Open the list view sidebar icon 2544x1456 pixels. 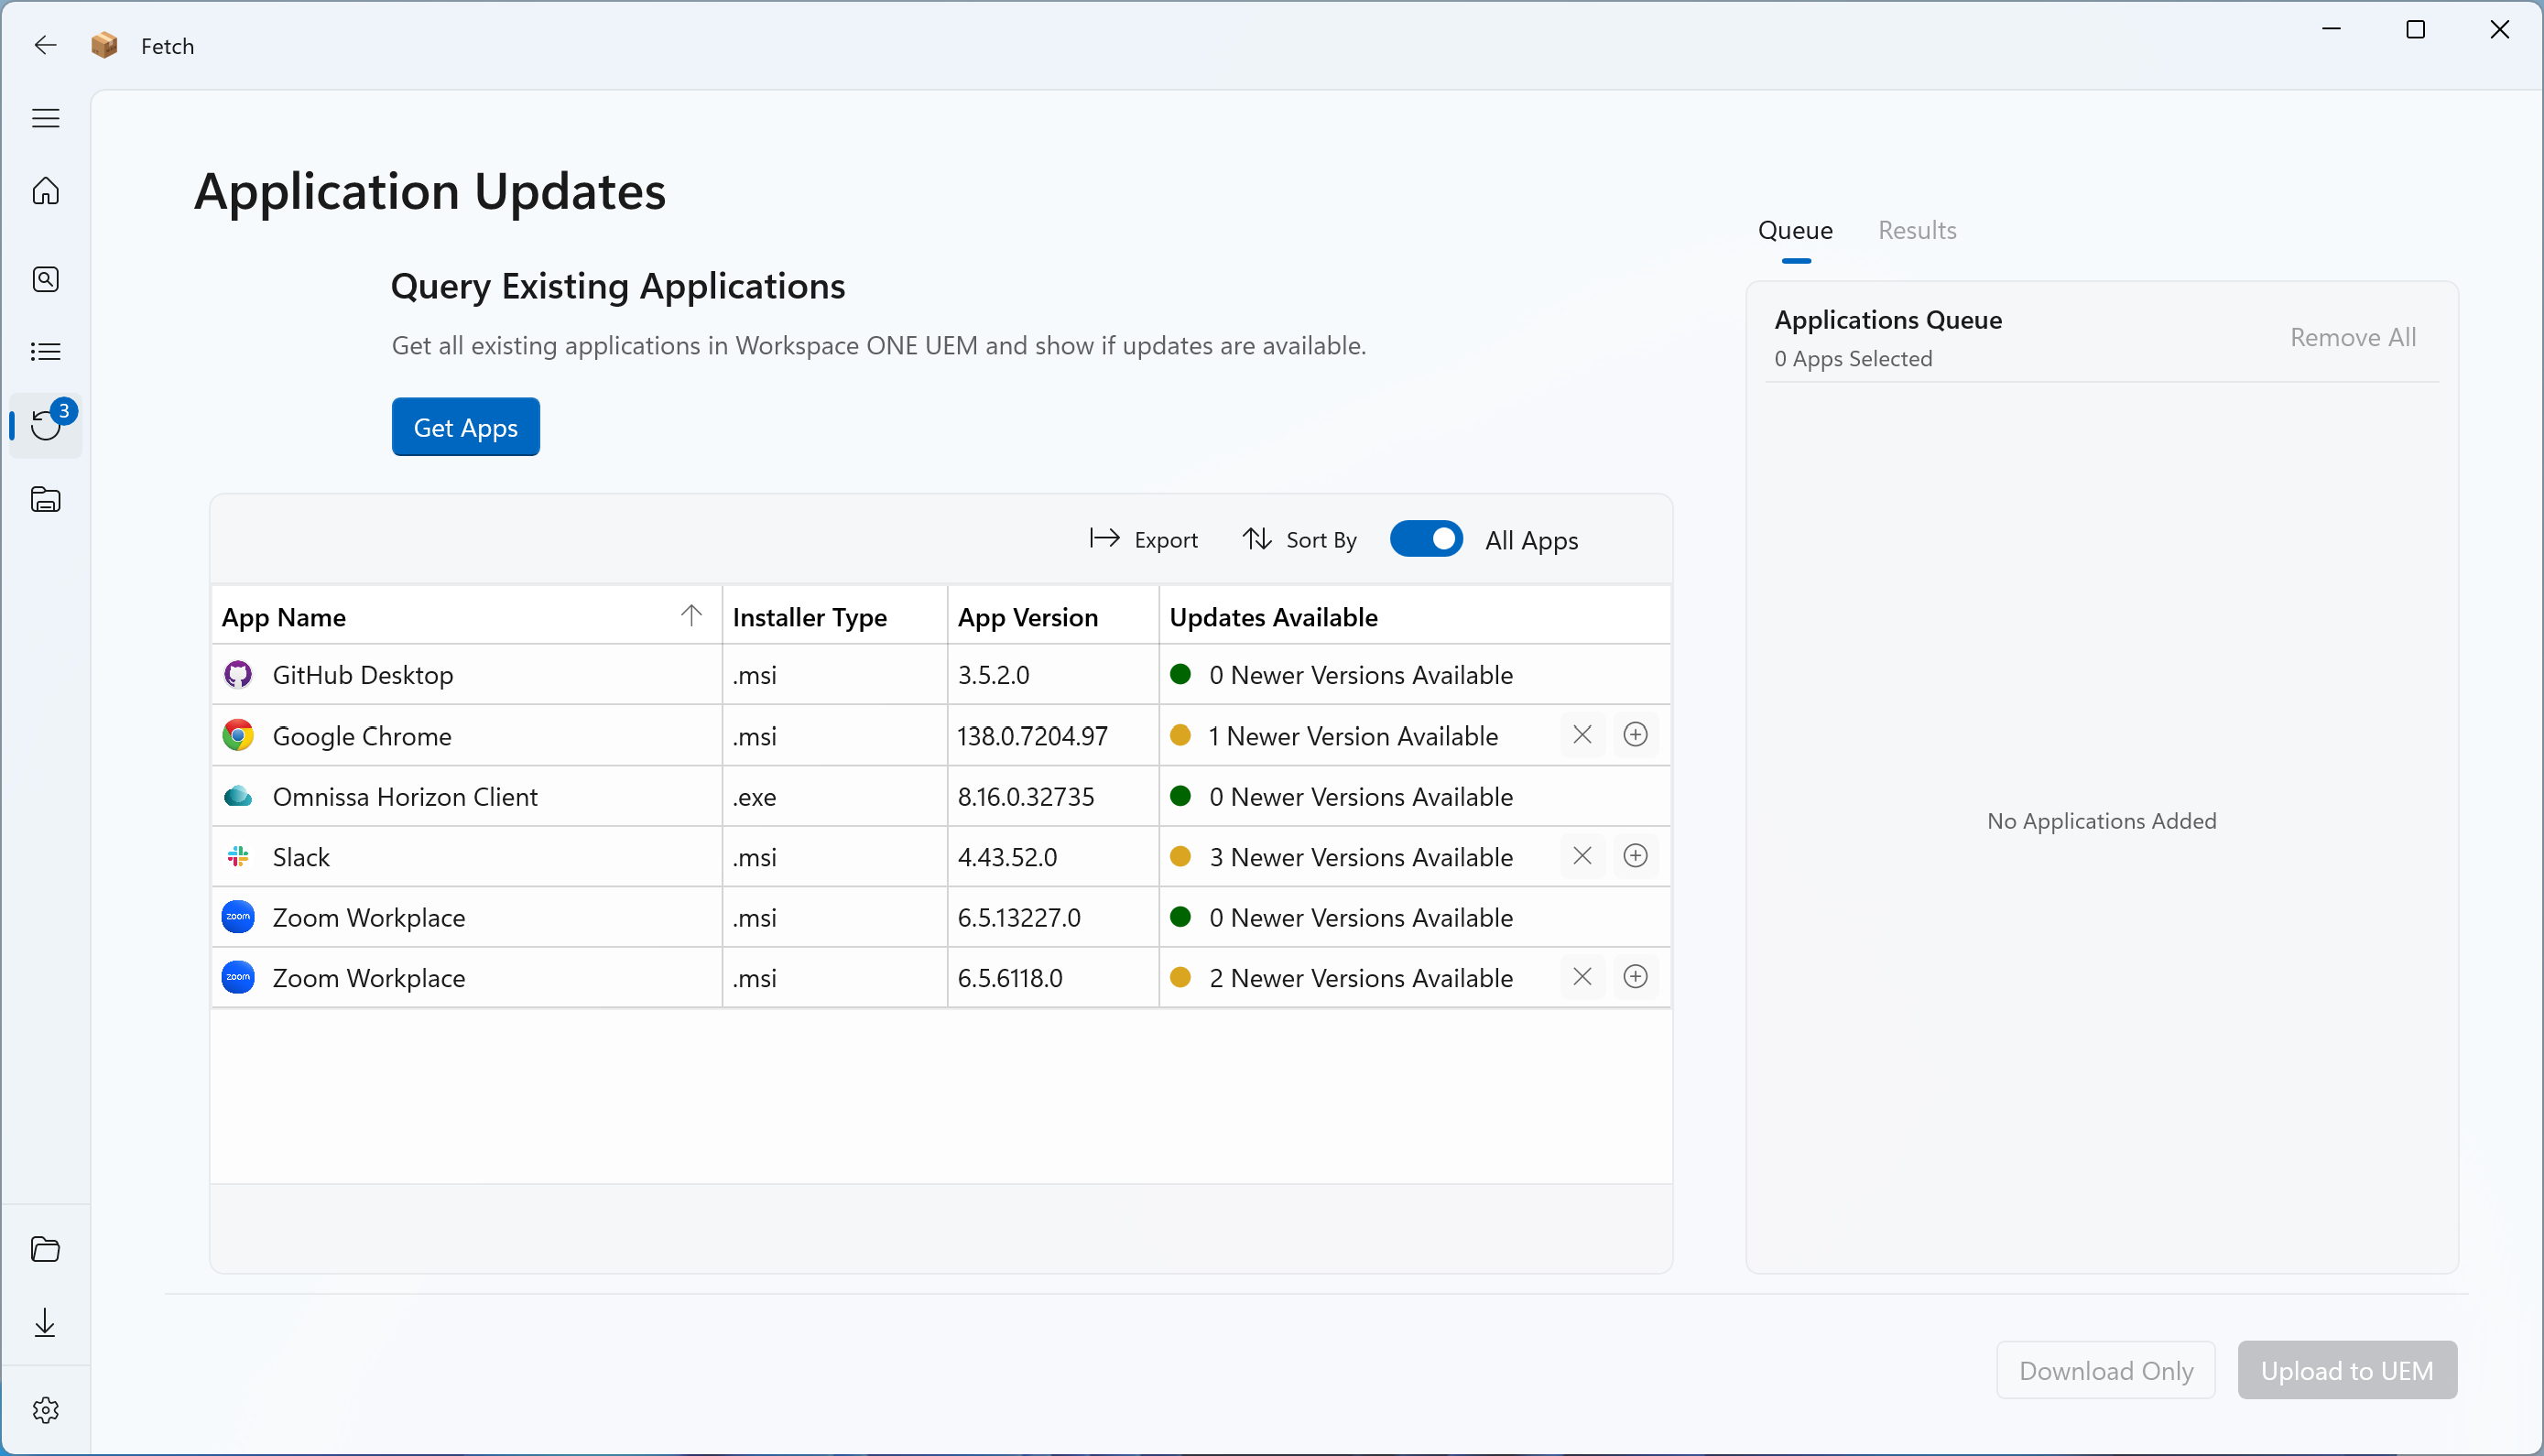click(x=45, y=352)
